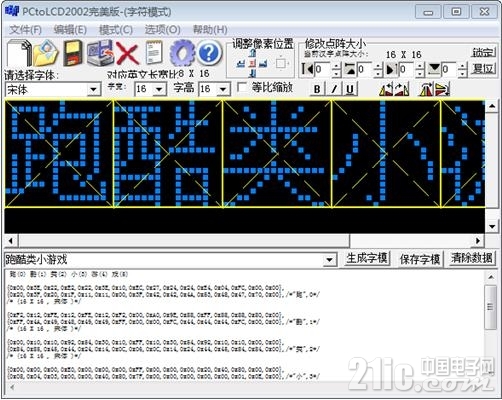The width and height of the screenshot is (502, 400).
Task: Click the notepad document icon
Action: (154, 53)
